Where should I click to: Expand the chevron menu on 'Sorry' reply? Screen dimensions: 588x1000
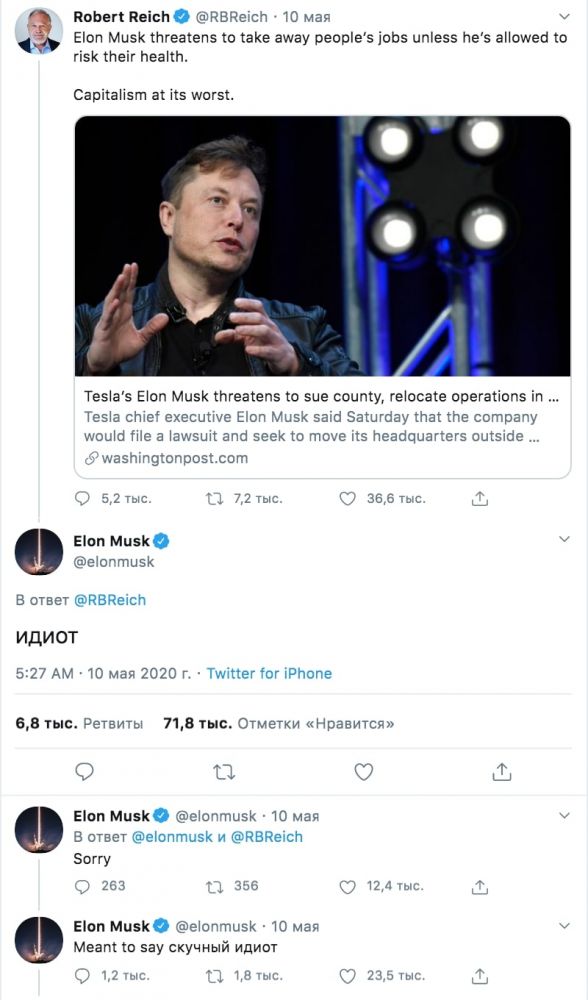click(x=564, y=815)
